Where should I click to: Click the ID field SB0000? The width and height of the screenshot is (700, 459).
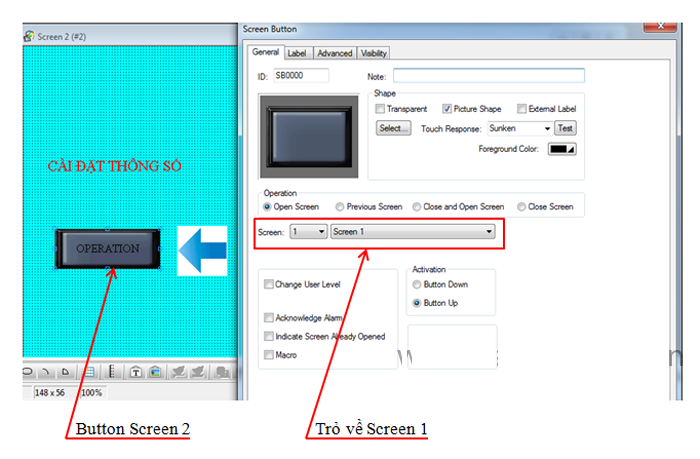[301, 75]
